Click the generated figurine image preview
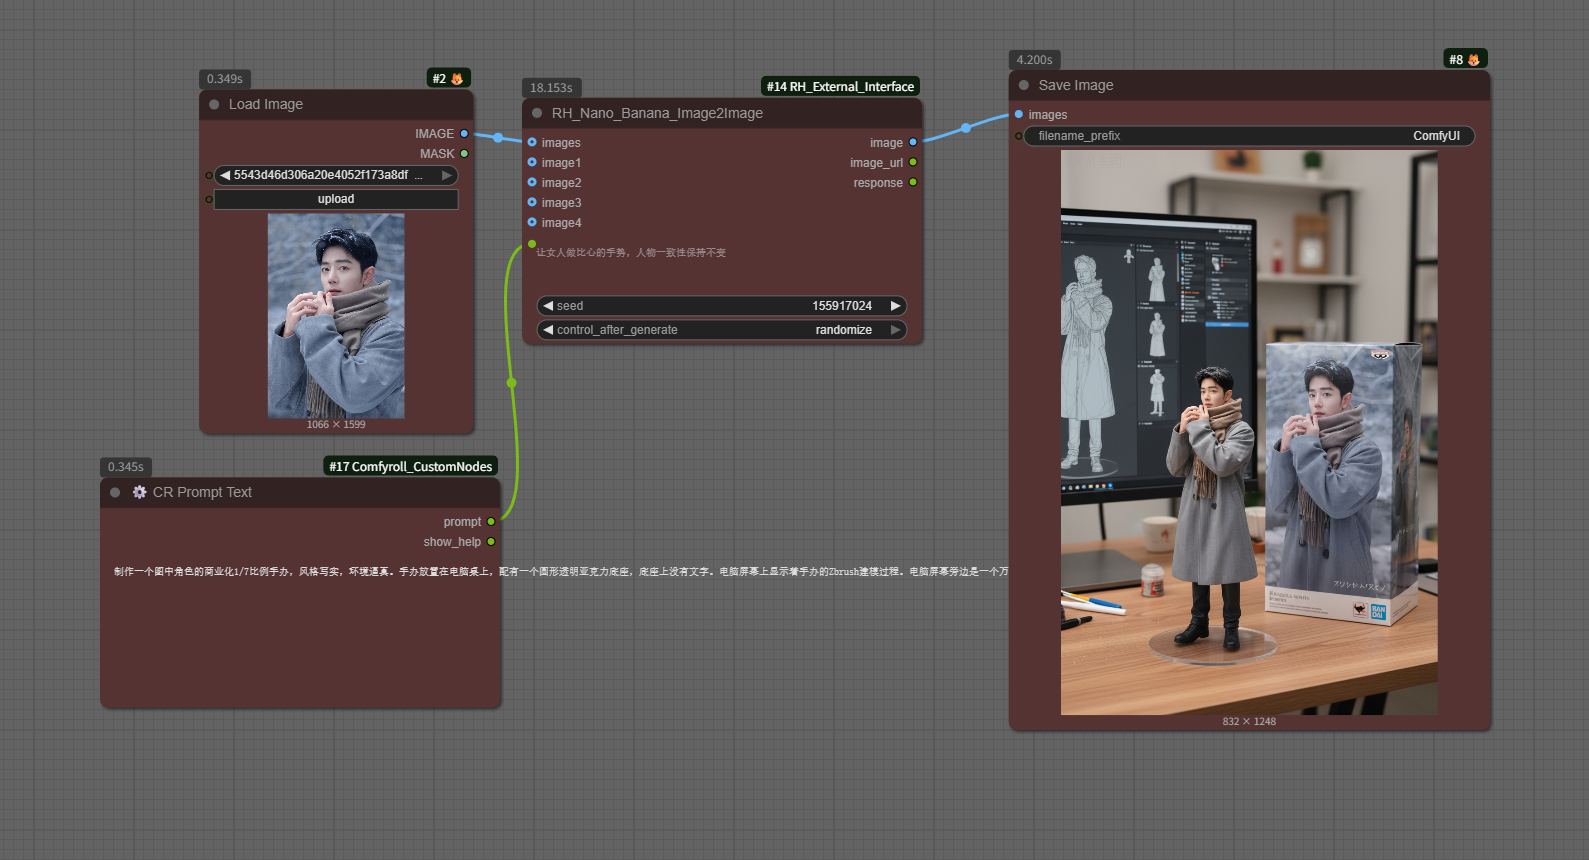The height and width of the screenshot is (860, 1589). tap(1248, 432)
